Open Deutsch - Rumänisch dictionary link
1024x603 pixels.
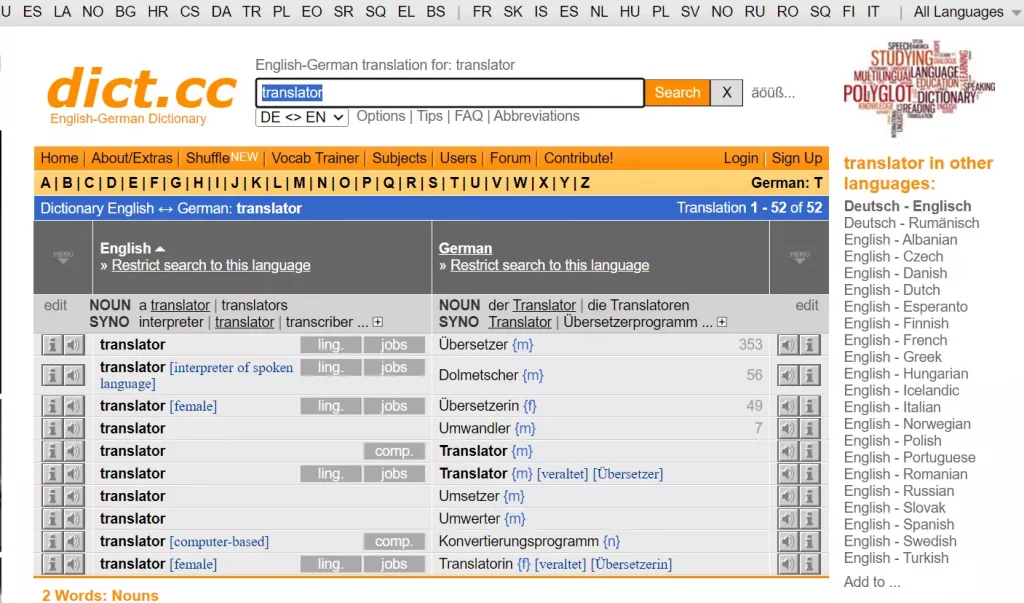912,223
